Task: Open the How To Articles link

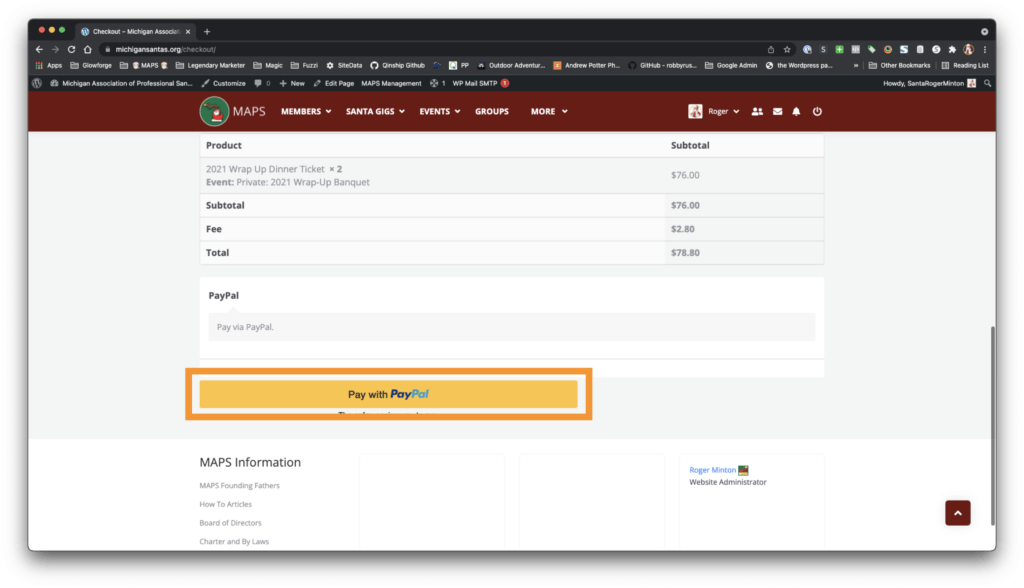Action: pos(225,504)
